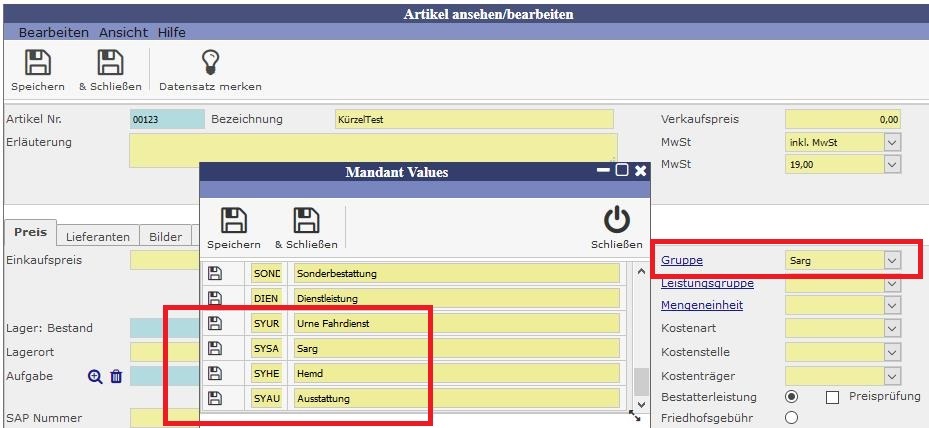Click the Mengeneinheit link

pyautogui.click(x=701, y=305)
